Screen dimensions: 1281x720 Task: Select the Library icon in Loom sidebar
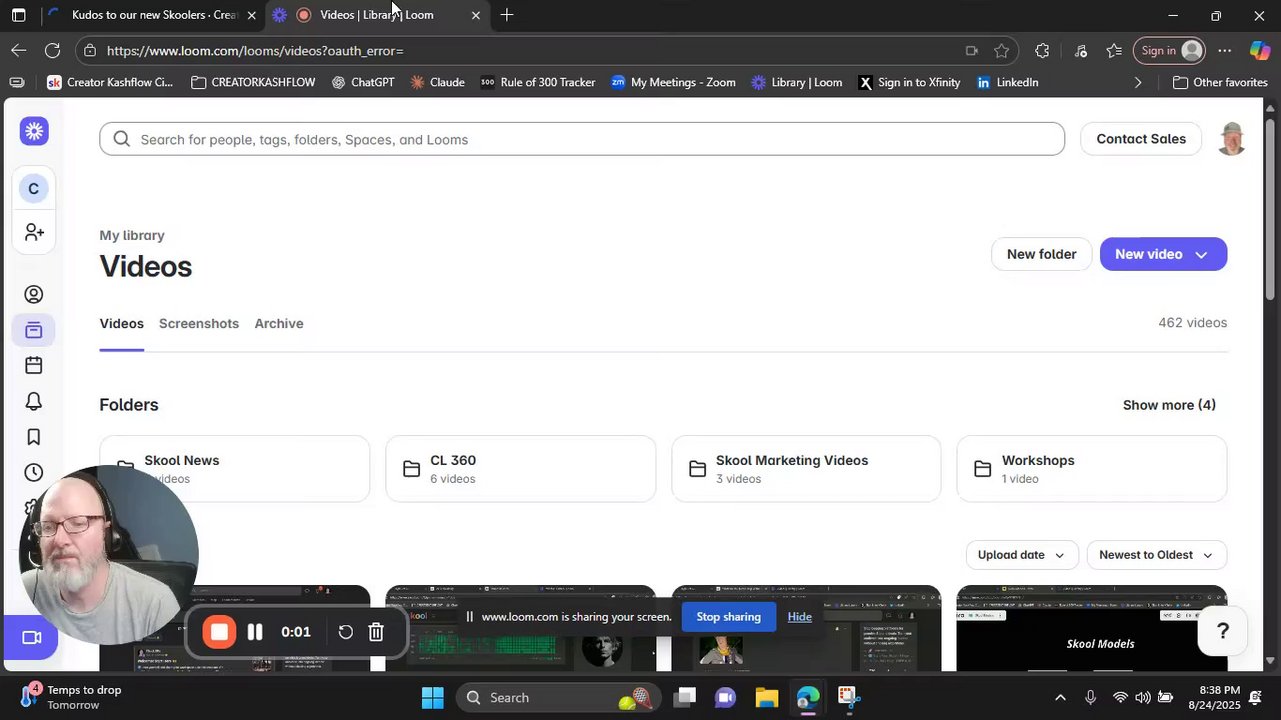[x=34, y=330]
